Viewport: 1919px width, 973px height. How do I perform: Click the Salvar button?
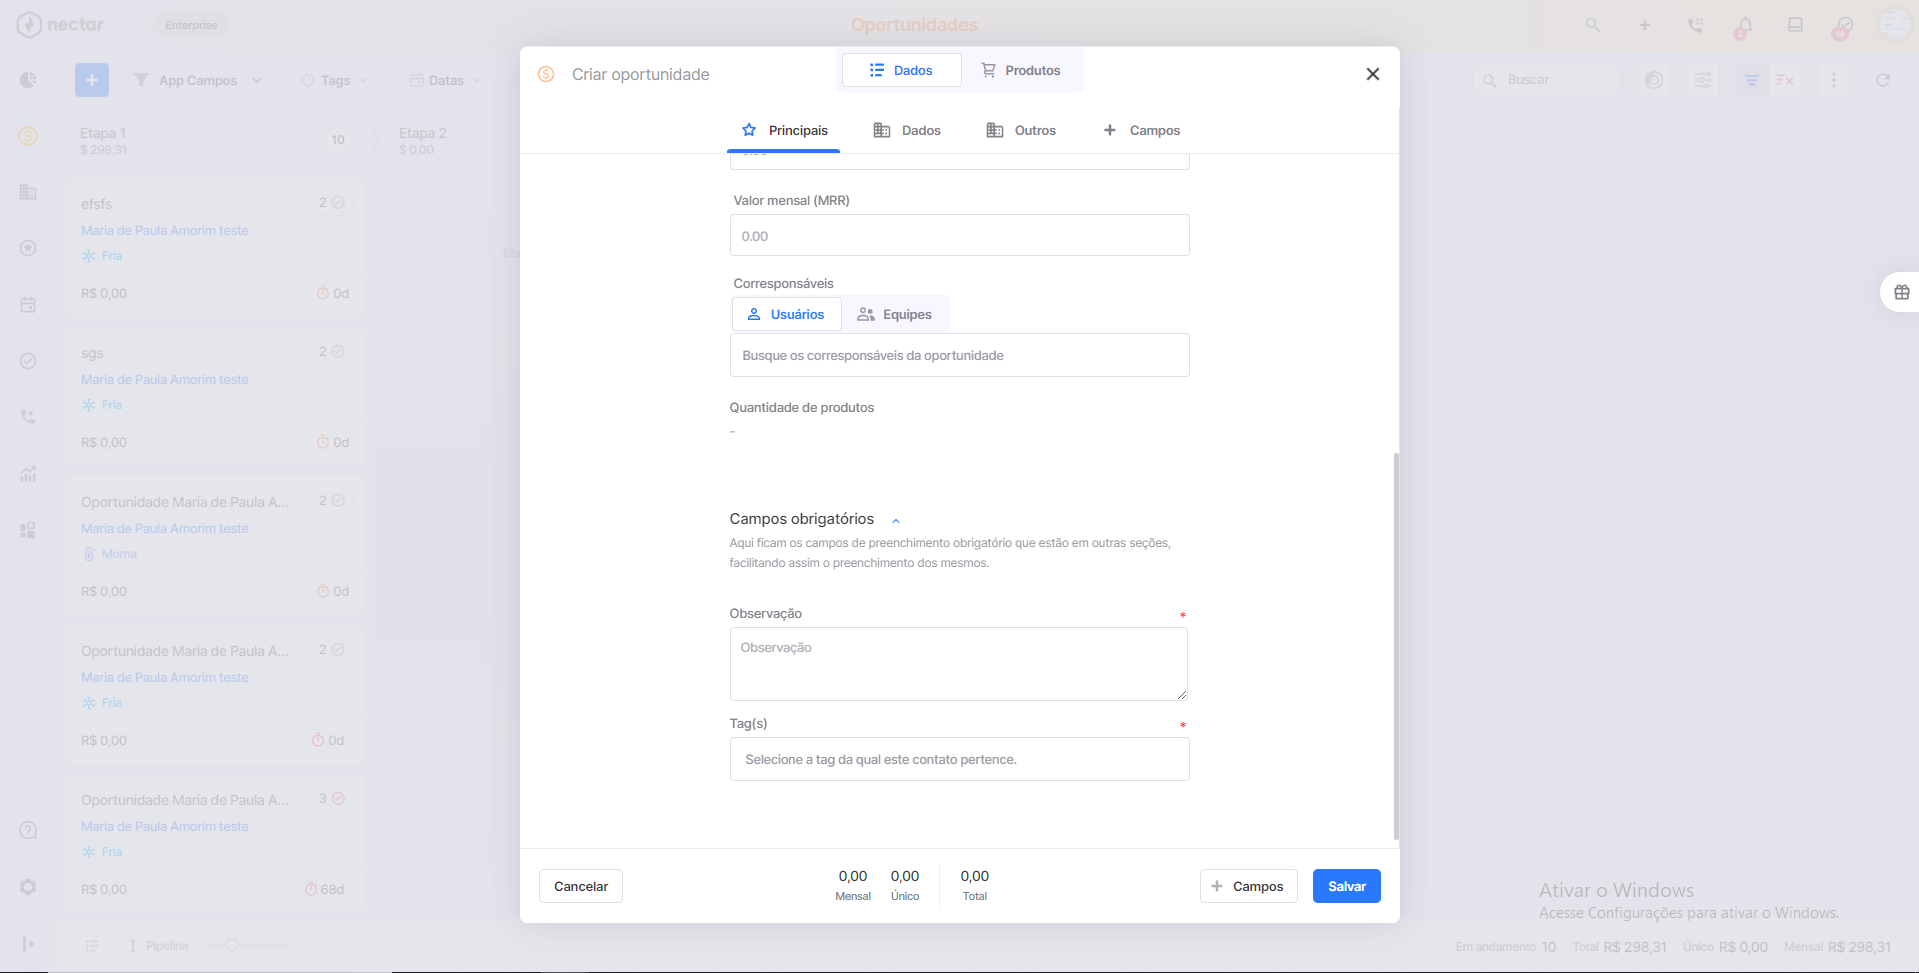coord(1347,886)
